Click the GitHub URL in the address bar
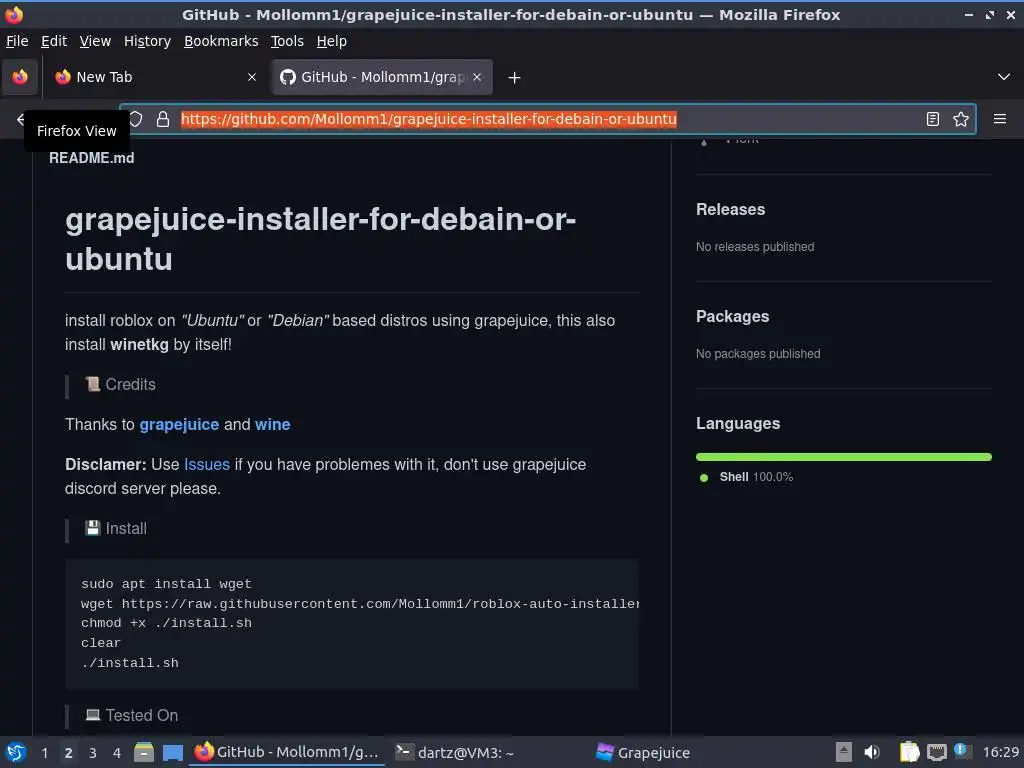 coord(428,119)
